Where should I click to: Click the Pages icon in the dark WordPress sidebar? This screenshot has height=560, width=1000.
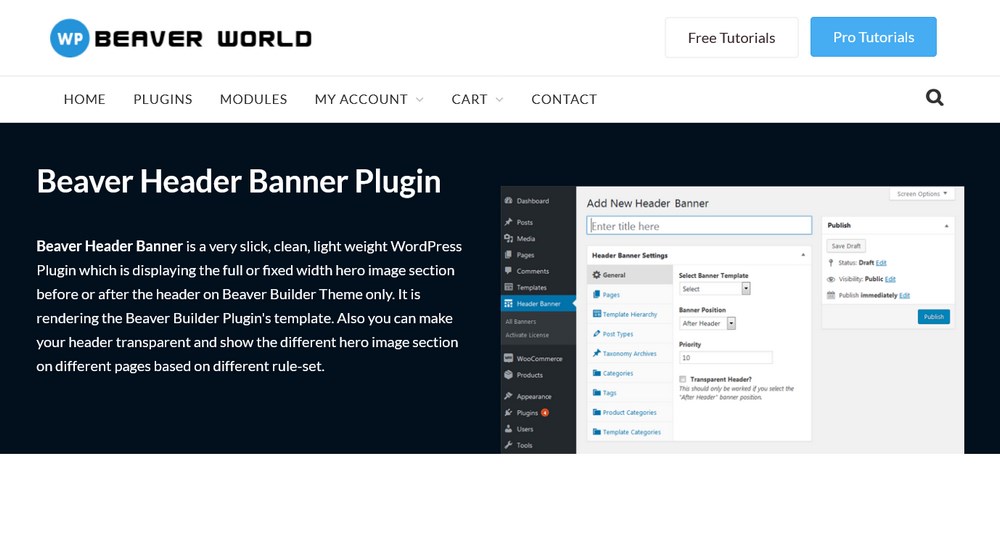click(x=508, y=254)
